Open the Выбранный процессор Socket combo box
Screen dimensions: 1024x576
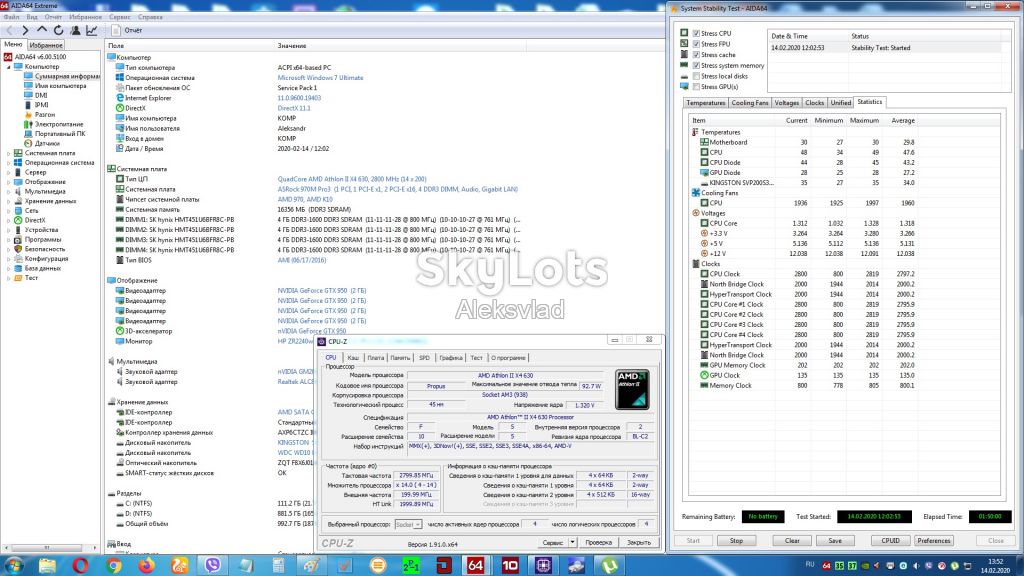(x=408, y=524)
